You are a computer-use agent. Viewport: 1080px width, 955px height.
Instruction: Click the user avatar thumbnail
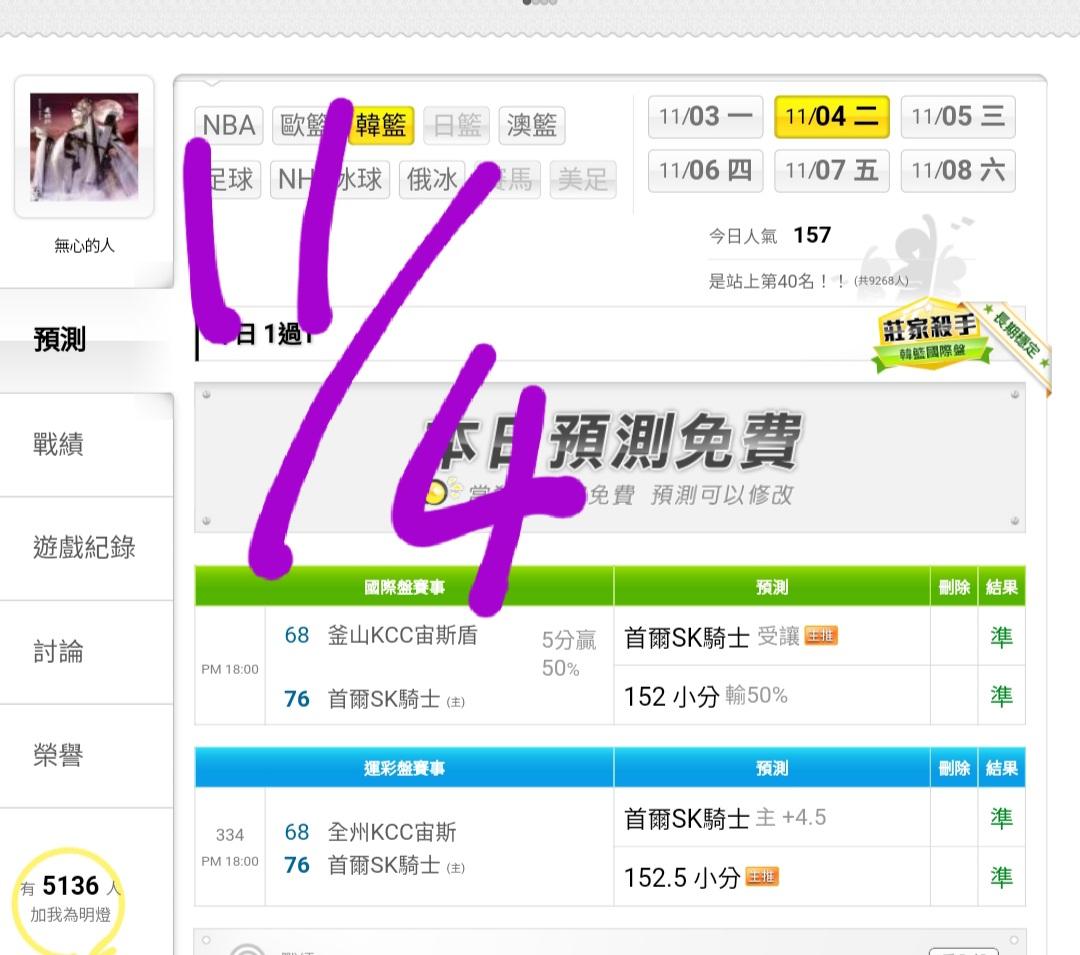pyautogui.click(x=84, y=147)
